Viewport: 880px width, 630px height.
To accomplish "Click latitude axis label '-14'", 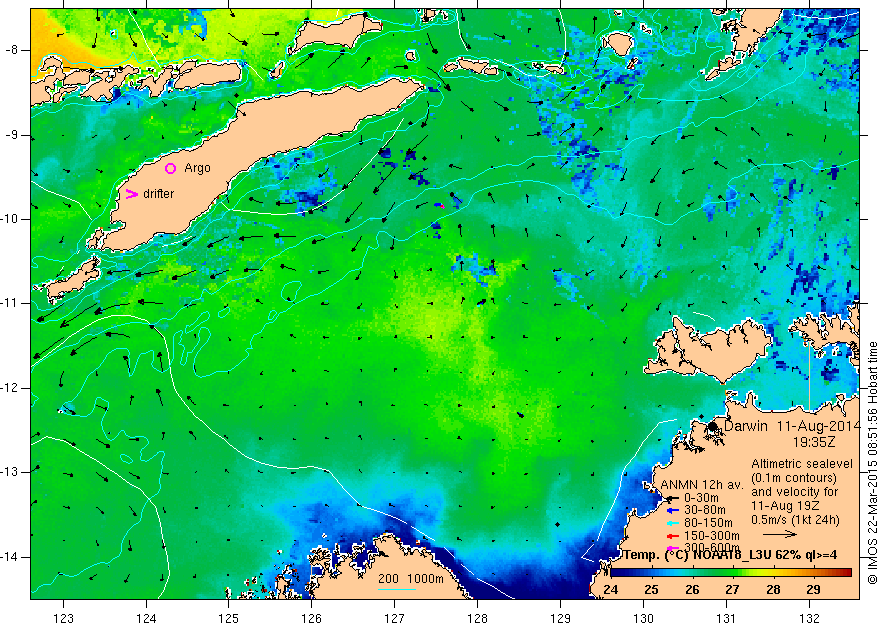I will 10,557.
